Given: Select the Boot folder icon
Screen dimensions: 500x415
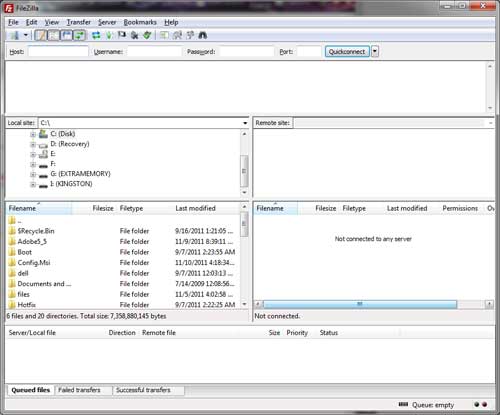Looking at the screenshot, I should (12, 252).
